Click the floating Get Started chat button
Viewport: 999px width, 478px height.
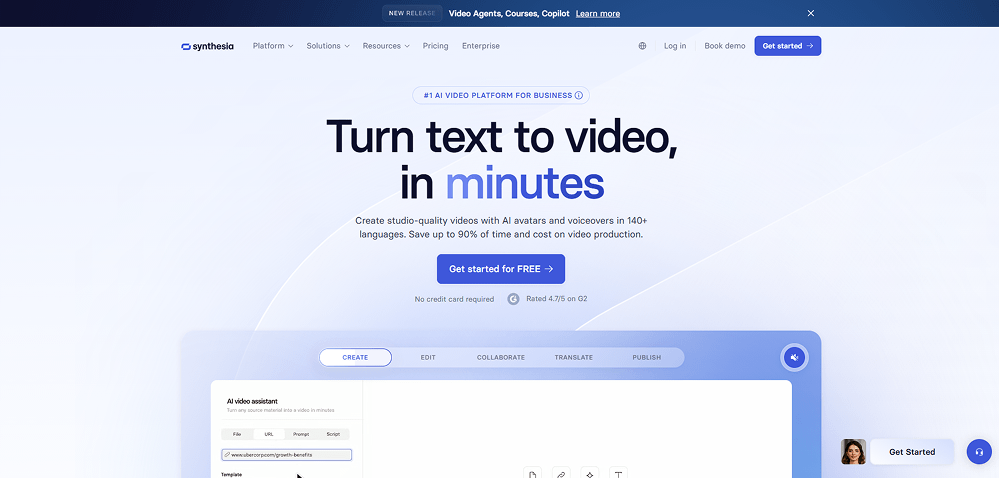(912, 452)
